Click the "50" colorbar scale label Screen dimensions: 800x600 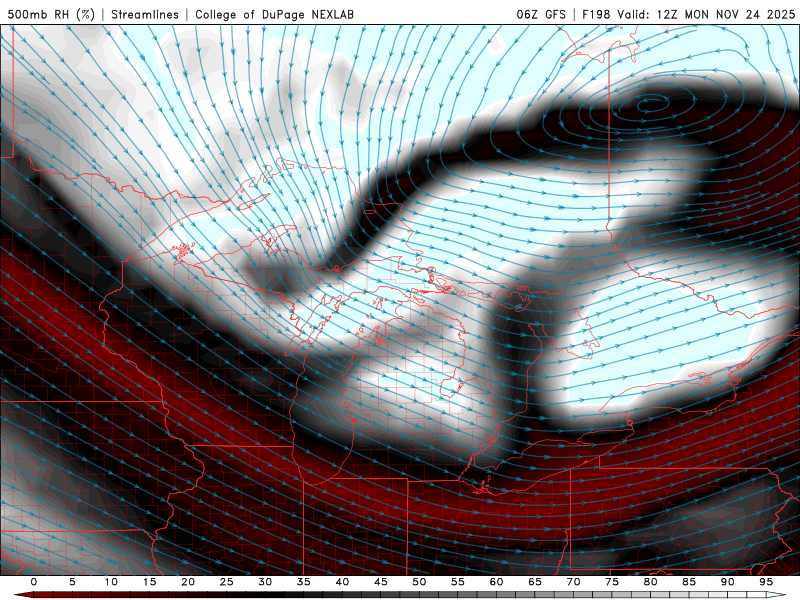[x=419, y=582]
